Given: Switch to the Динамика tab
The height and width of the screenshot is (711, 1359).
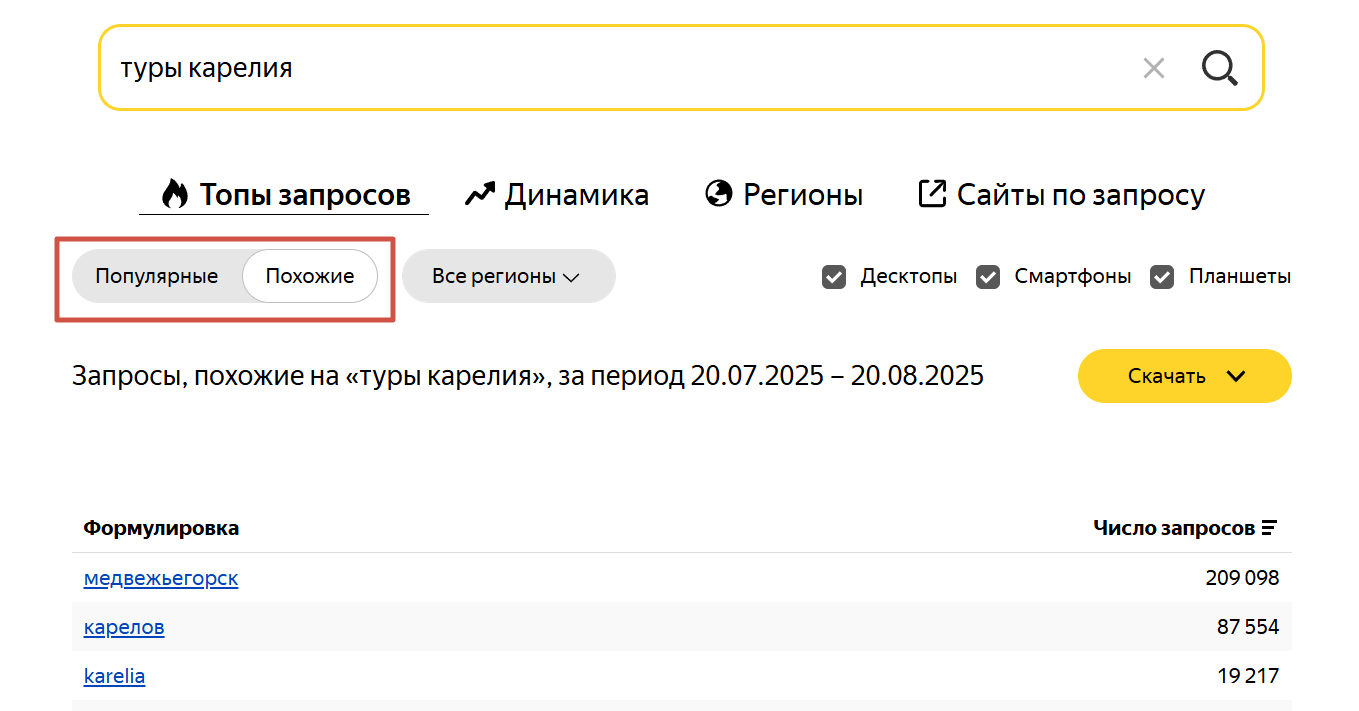Looking at the screenshot, I should (x=577, y=194).
